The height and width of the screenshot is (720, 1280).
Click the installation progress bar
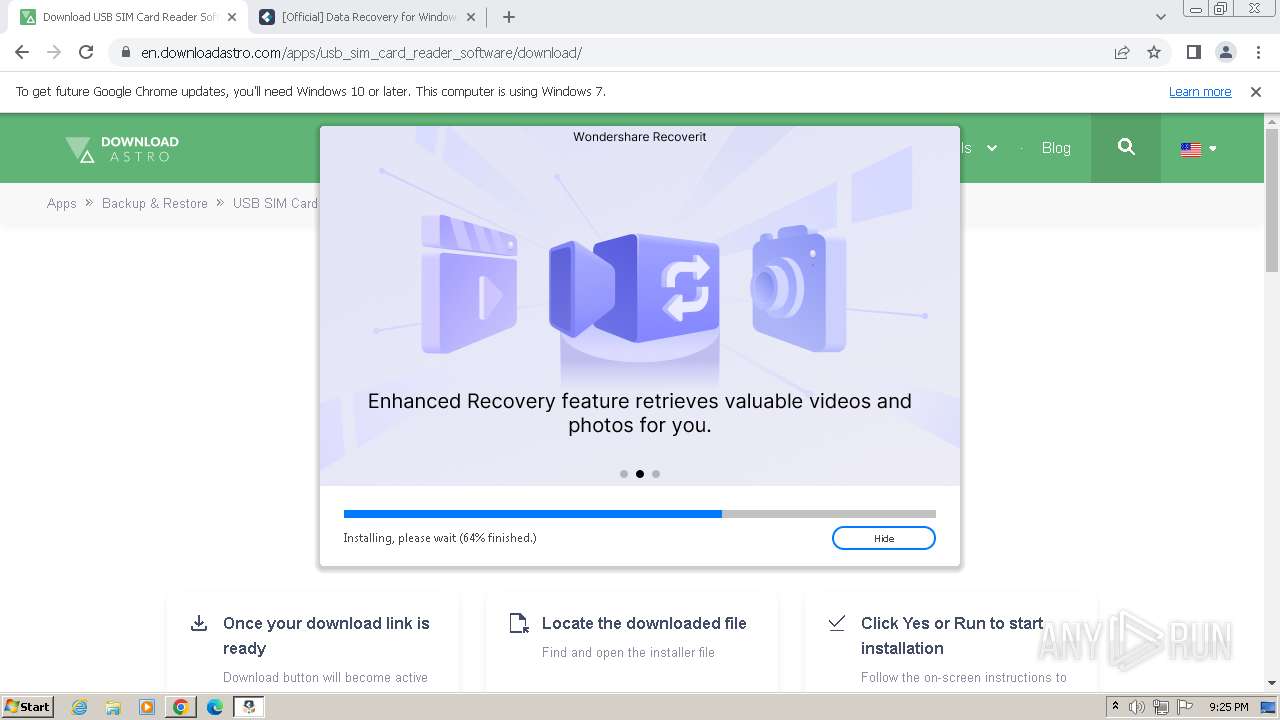point(640,514)
